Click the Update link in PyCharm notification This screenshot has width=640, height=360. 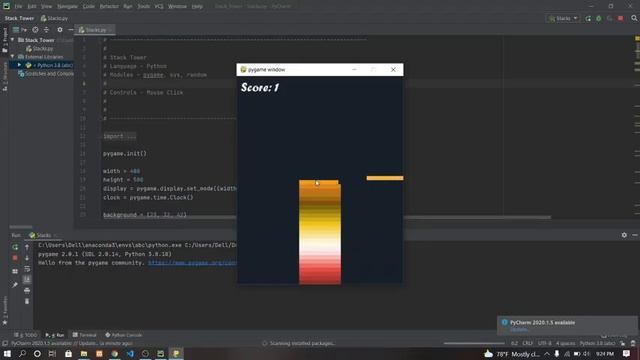coord(518,330)
